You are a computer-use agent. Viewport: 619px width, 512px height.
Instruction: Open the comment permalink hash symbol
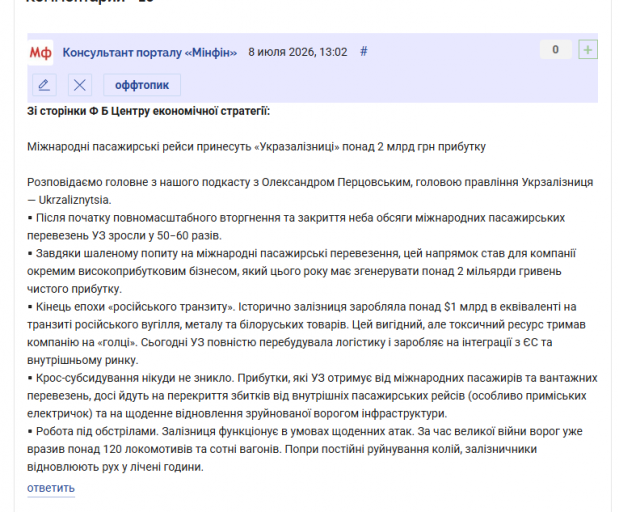coord(364,51)
